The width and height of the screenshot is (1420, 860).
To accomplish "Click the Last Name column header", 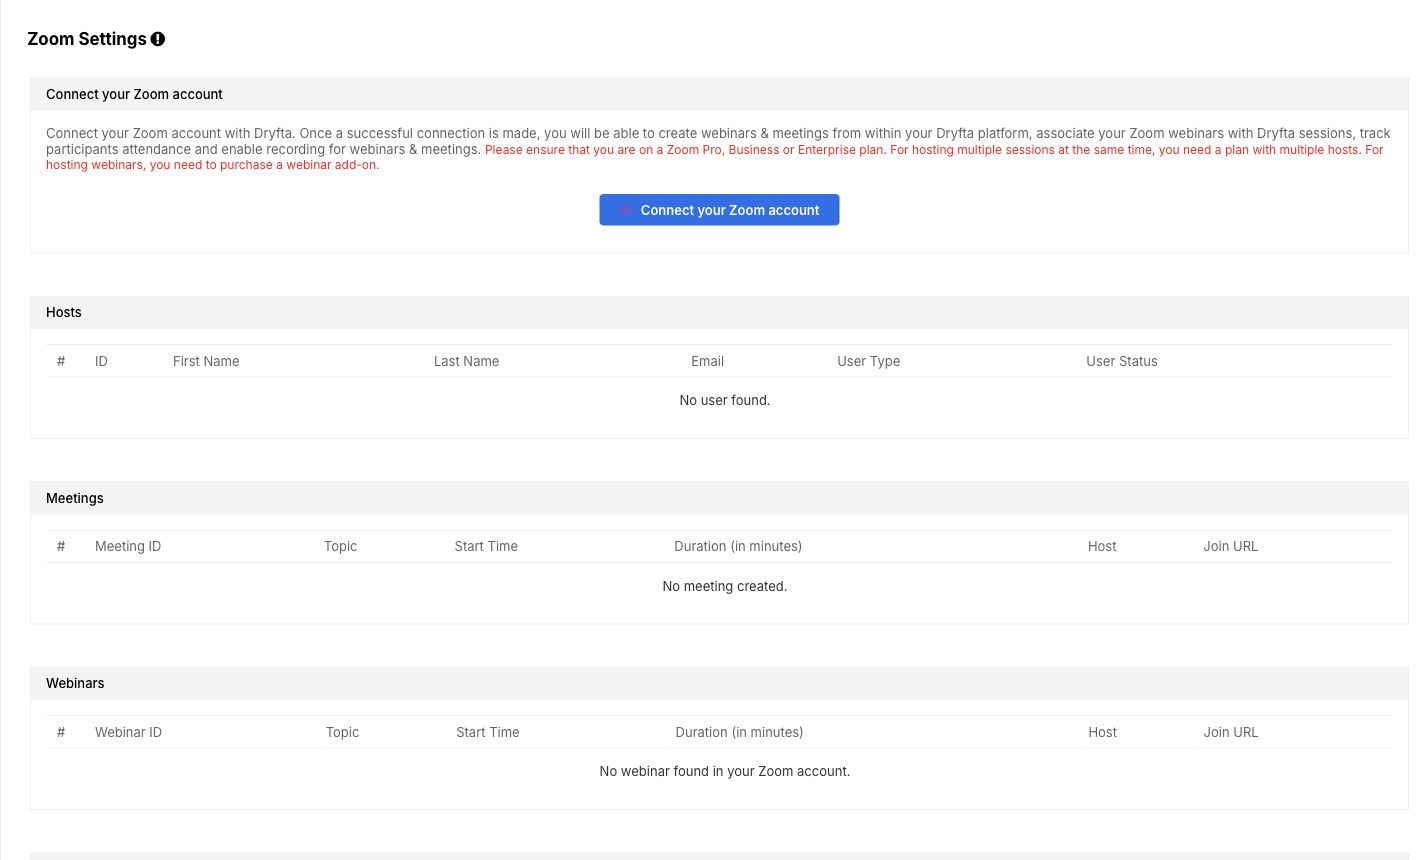I will click(466, 361).
